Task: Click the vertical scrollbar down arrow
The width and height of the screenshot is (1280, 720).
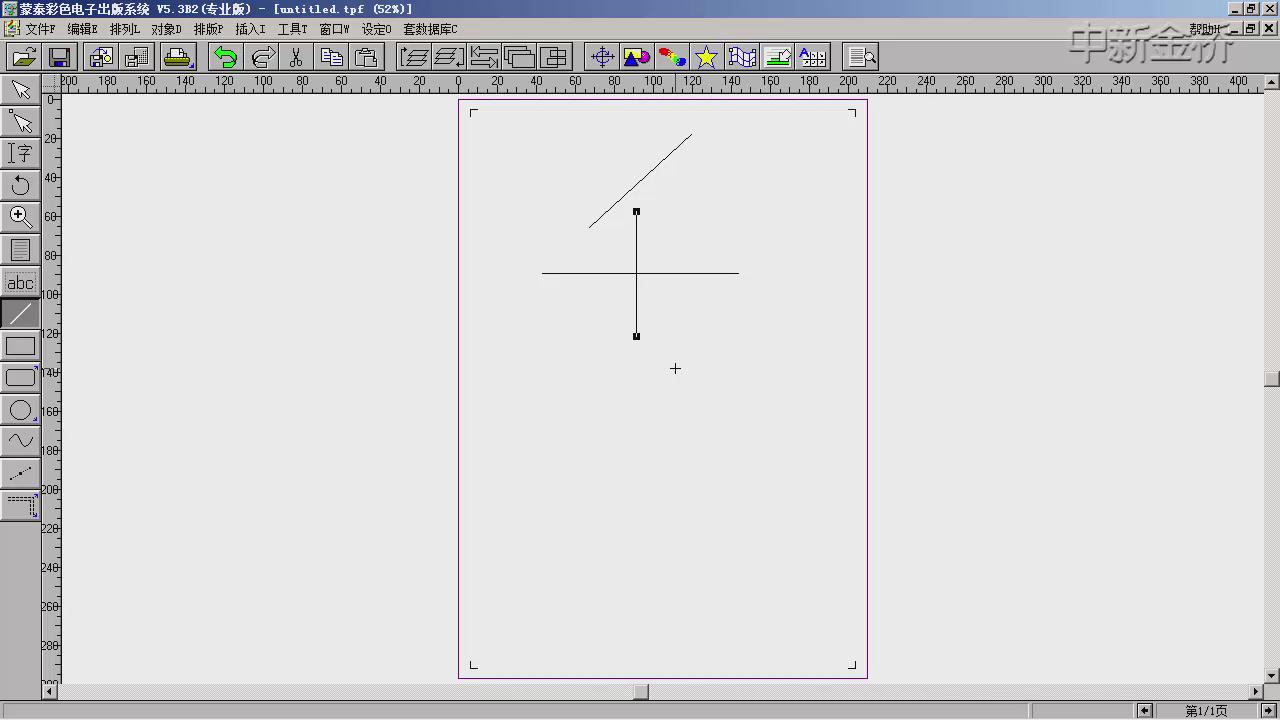Action: (1271, 677)
